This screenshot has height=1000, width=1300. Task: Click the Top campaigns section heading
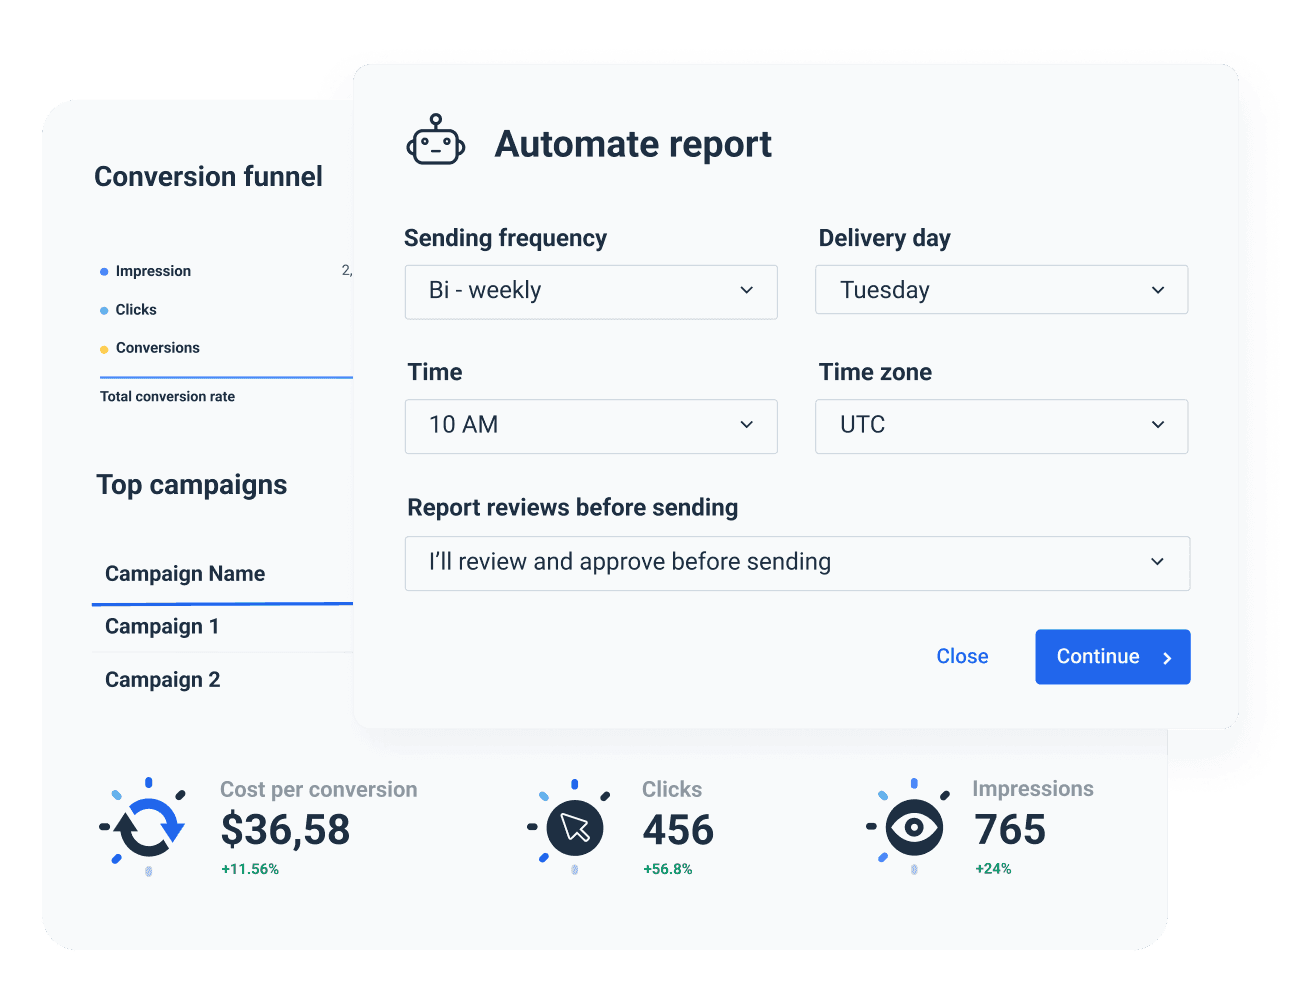pos(191,485)
